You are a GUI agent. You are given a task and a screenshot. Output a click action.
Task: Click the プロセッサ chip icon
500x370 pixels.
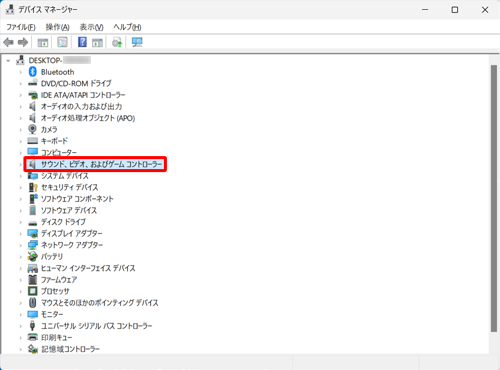tap(33, 291)
